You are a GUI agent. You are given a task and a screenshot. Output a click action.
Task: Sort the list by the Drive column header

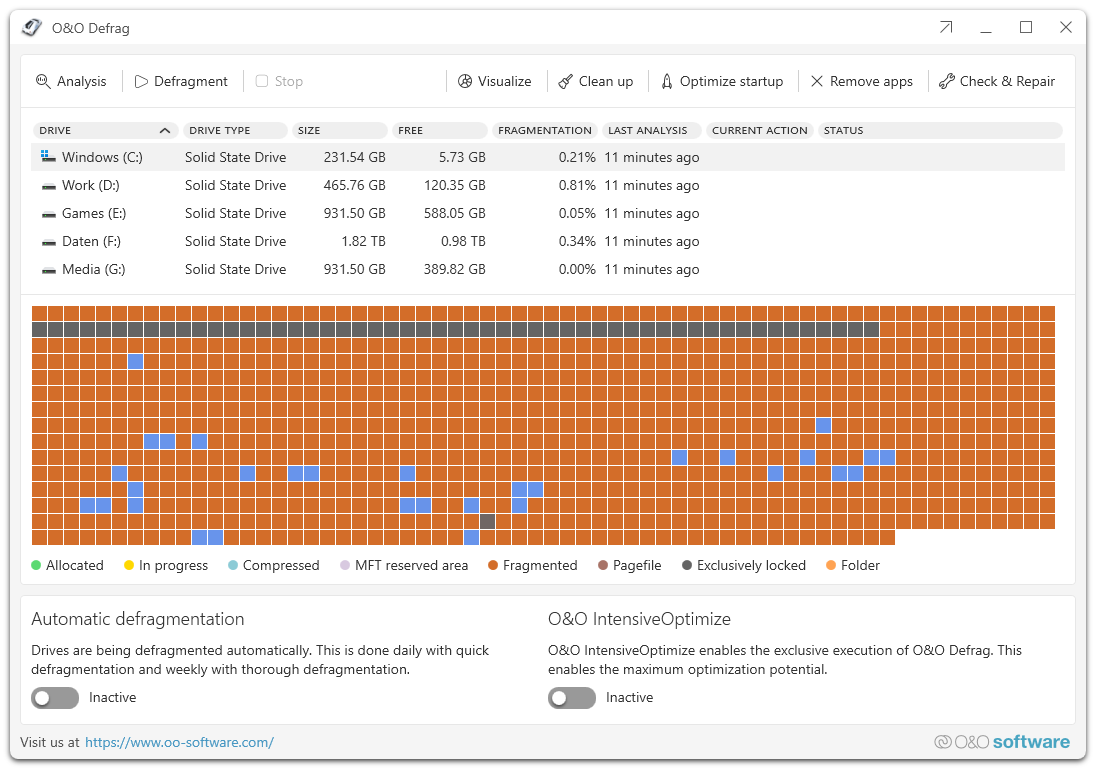(105, 130)
